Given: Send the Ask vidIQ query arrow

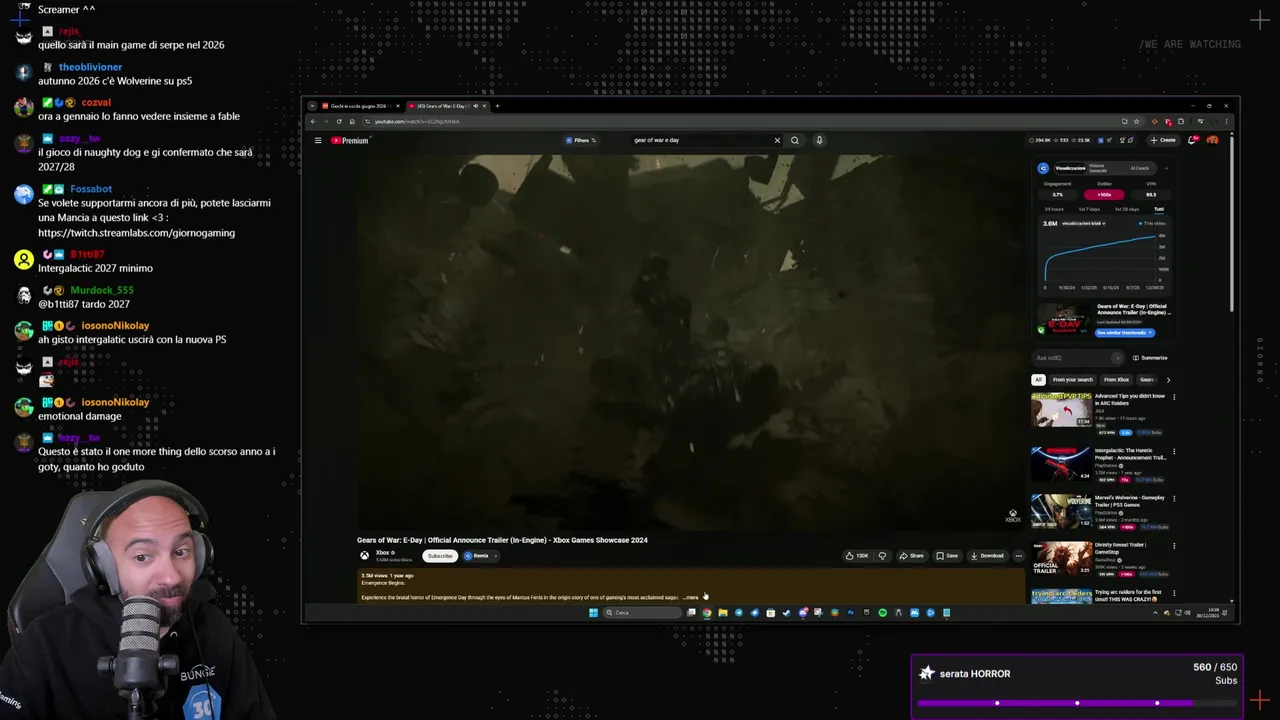Looking at the screenshot, I should (1117, 358).
